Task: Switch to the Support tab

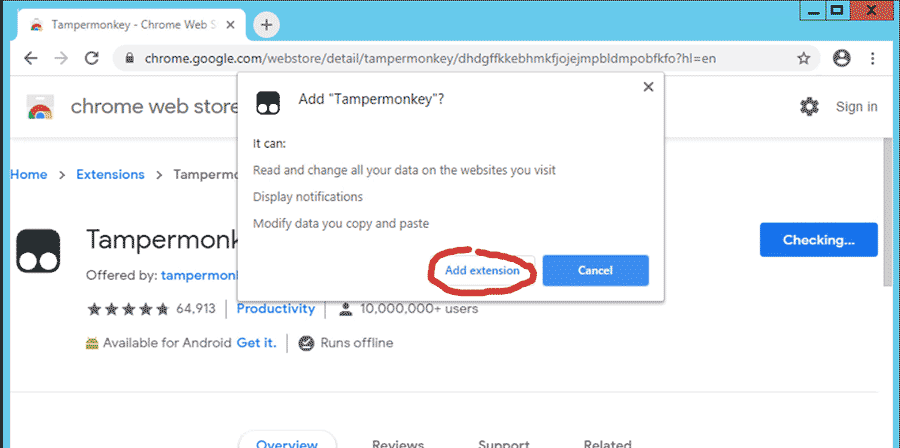Action: (x=503, y=444)
